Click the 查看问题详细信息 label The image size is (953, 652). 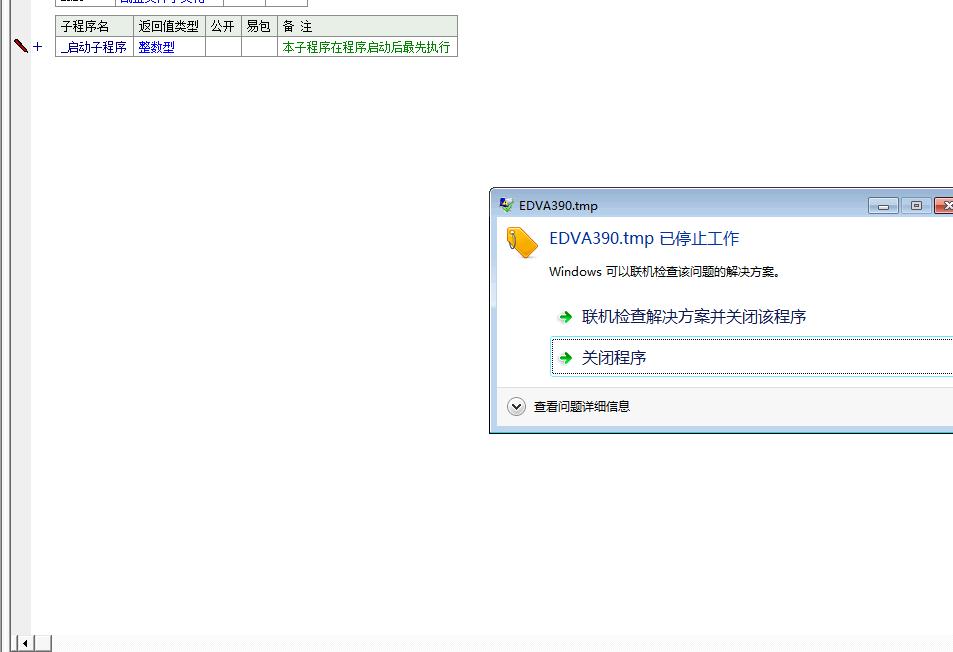(582, 407)
